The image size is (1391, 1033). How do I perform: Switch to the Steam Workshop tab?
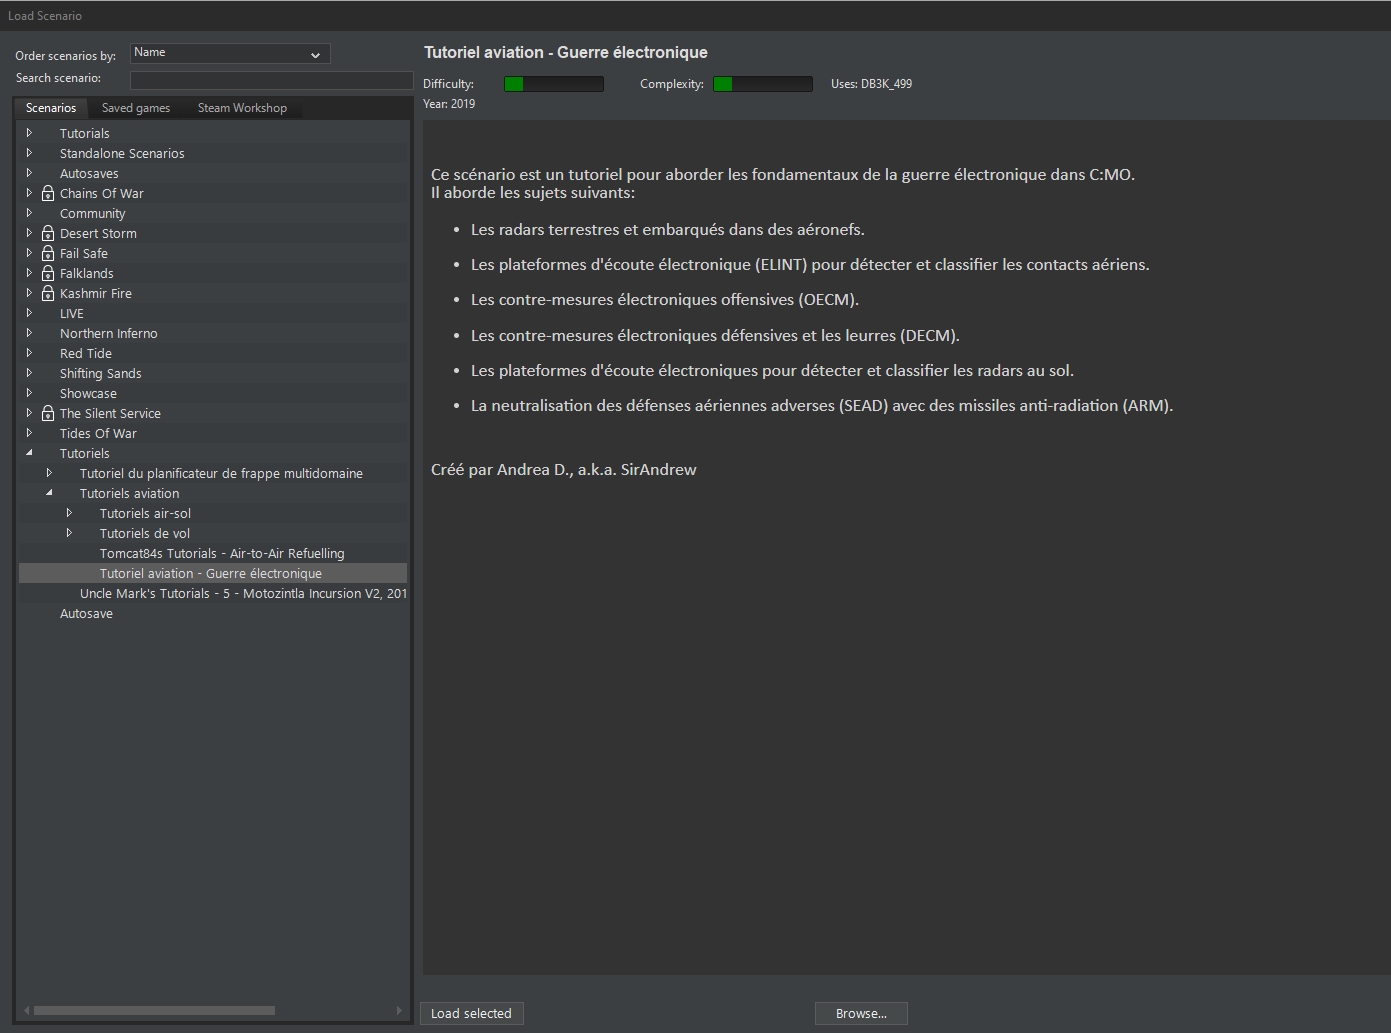(242, 108)
